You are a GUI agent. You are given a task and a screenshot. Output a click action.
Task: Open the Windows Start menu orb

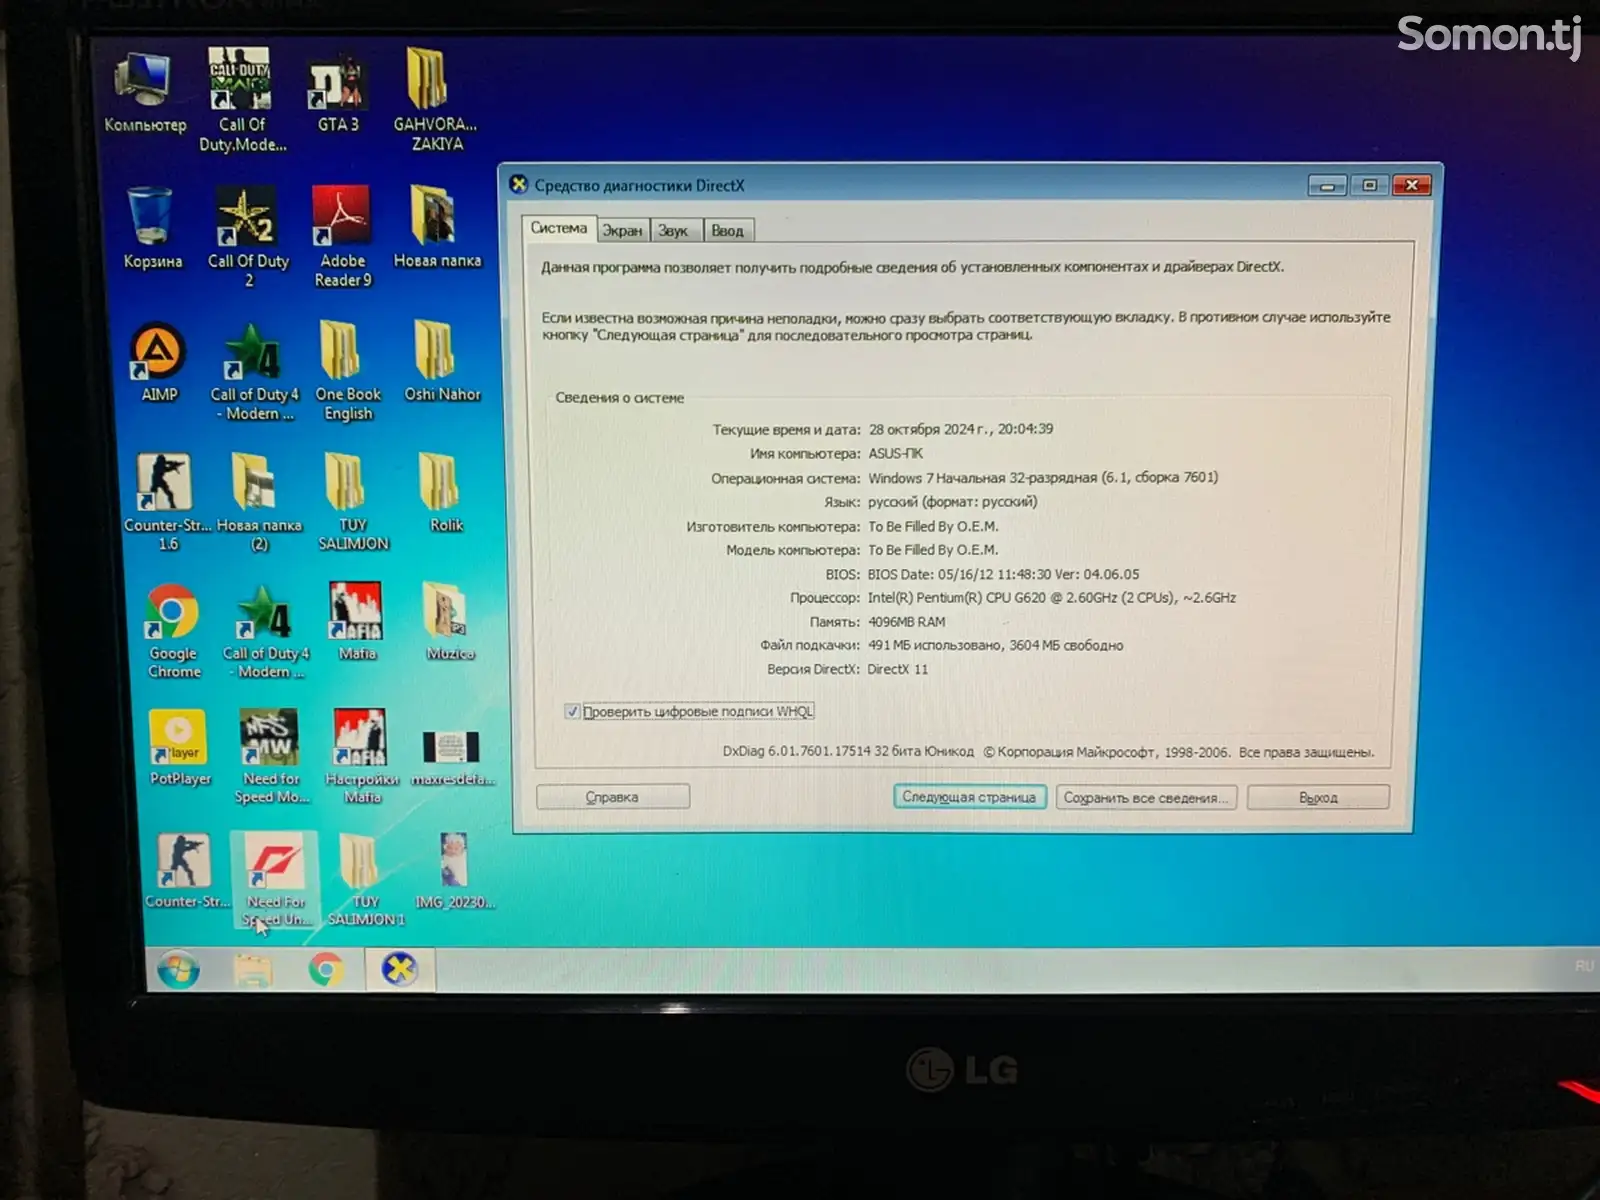(x=178, y=969)
